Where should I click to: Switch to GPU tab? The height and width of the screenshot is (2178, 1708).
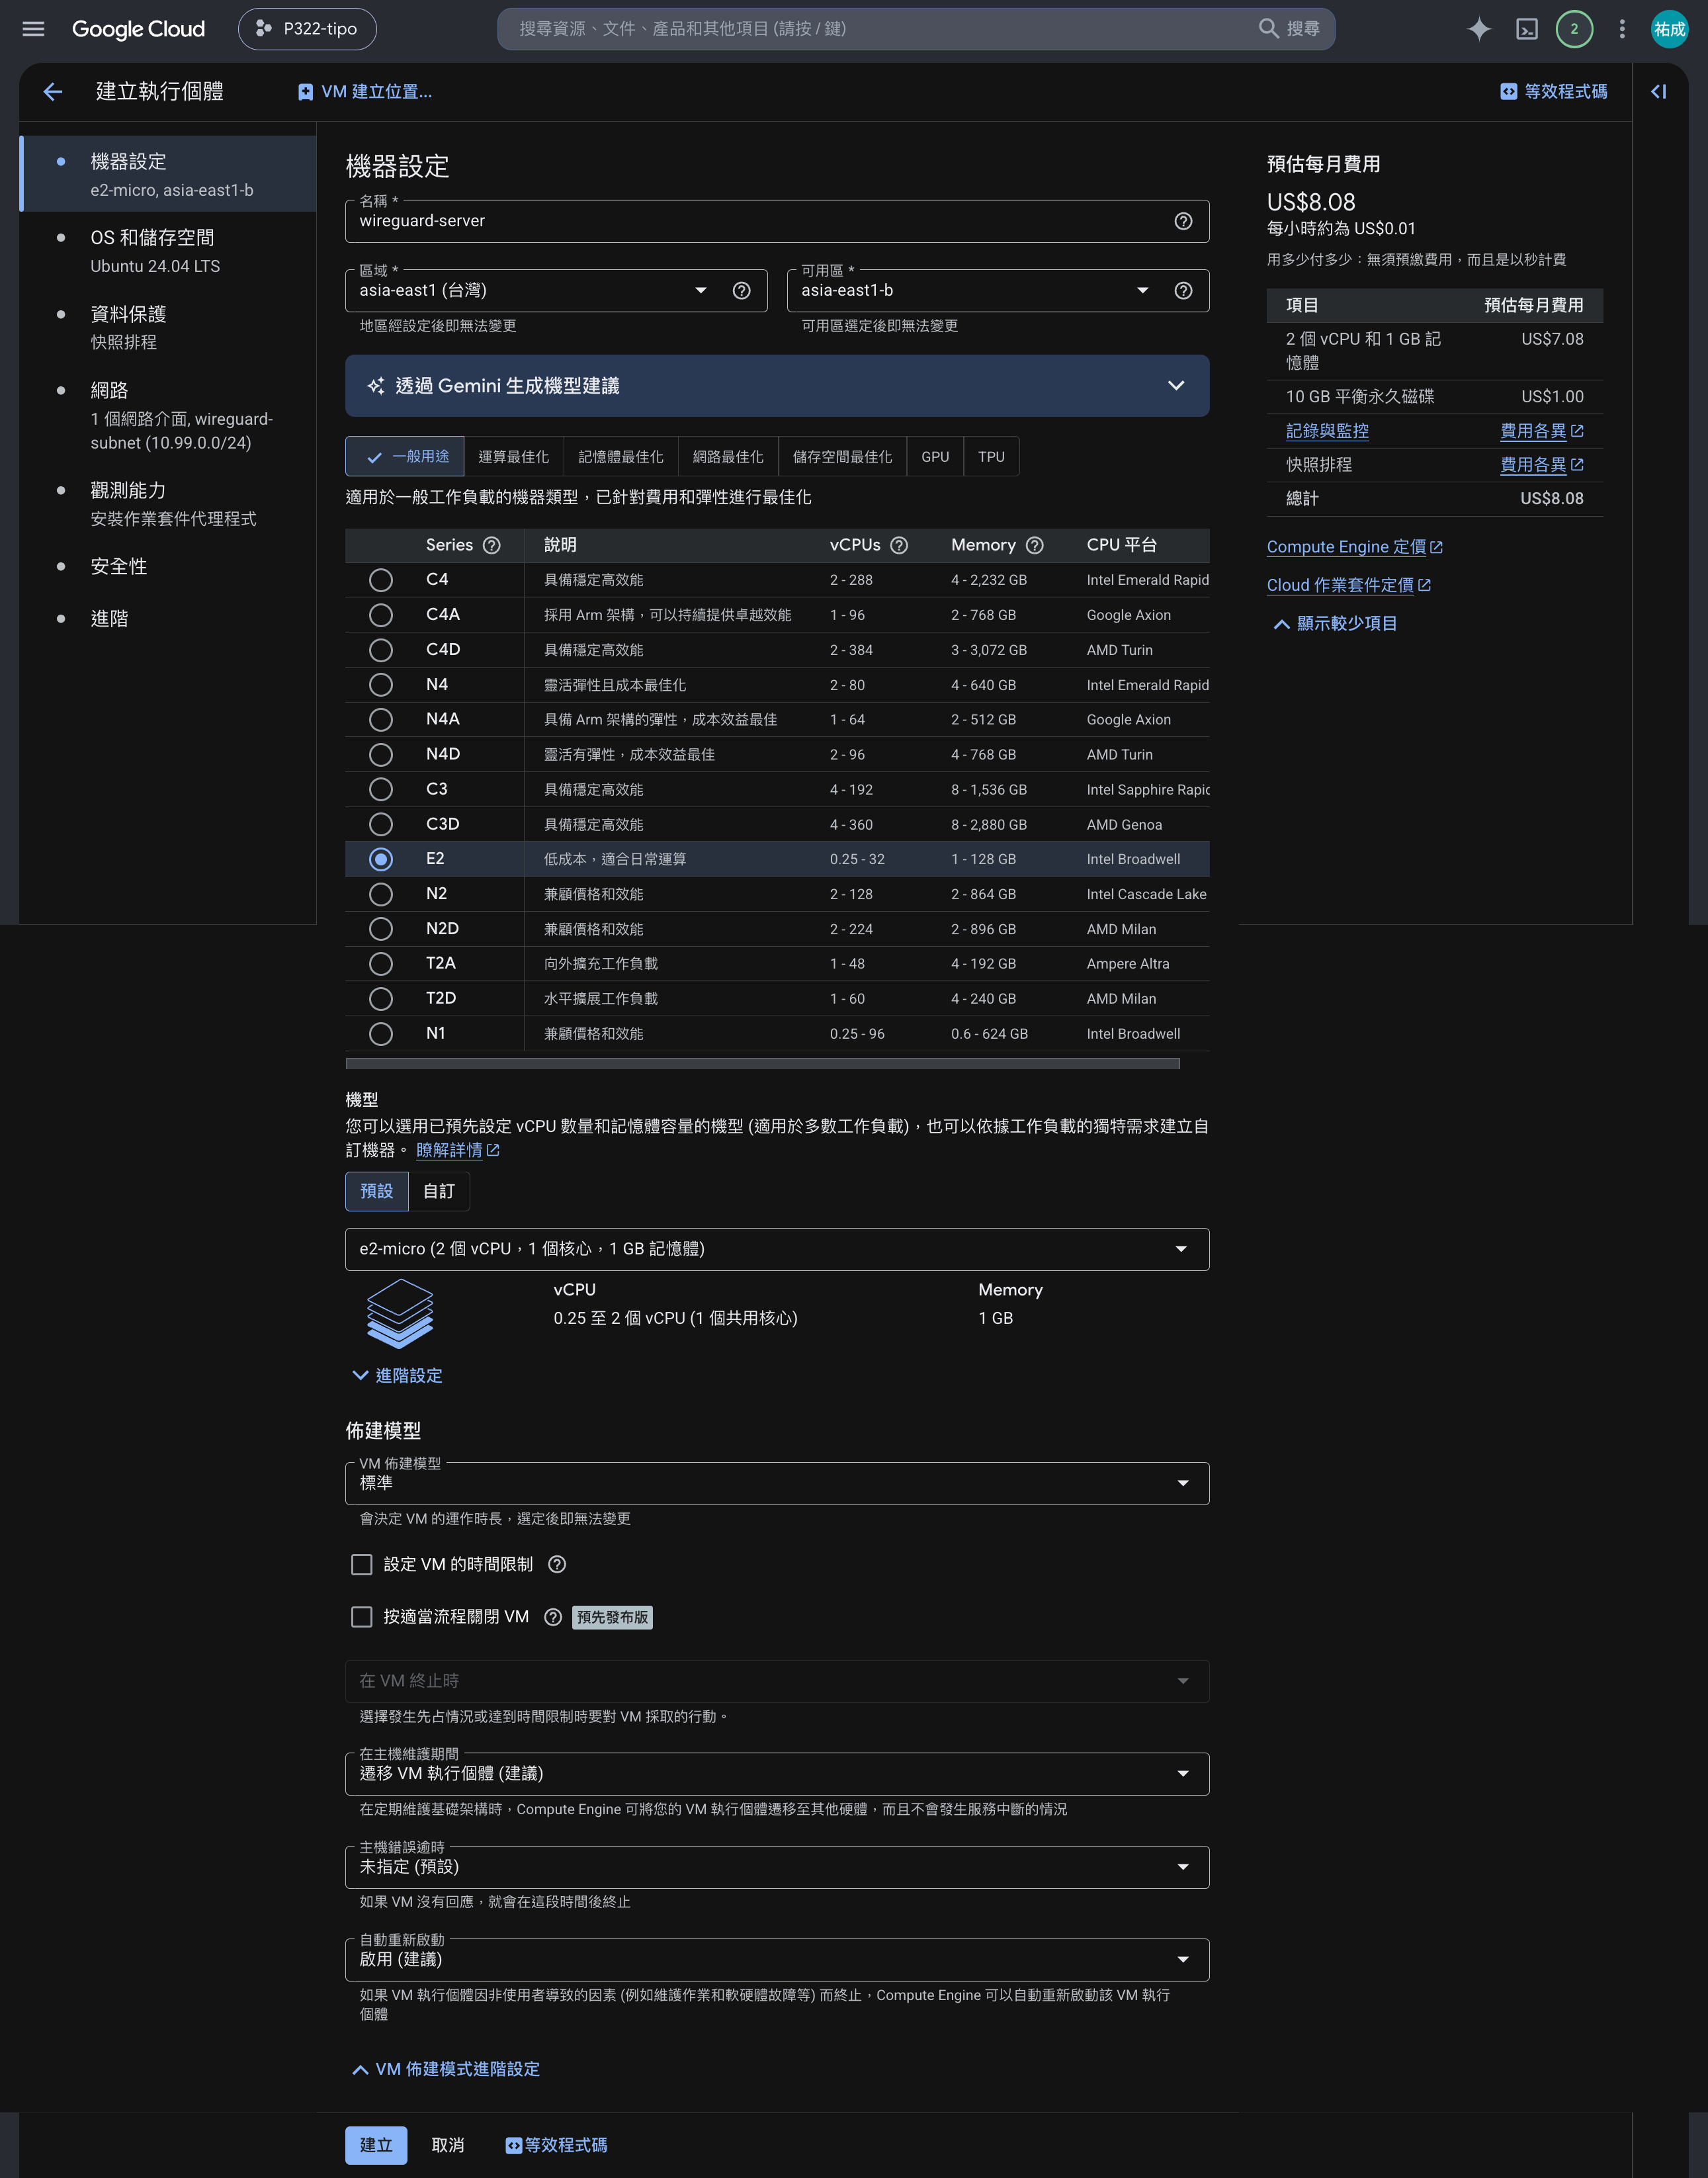[935, 457]
